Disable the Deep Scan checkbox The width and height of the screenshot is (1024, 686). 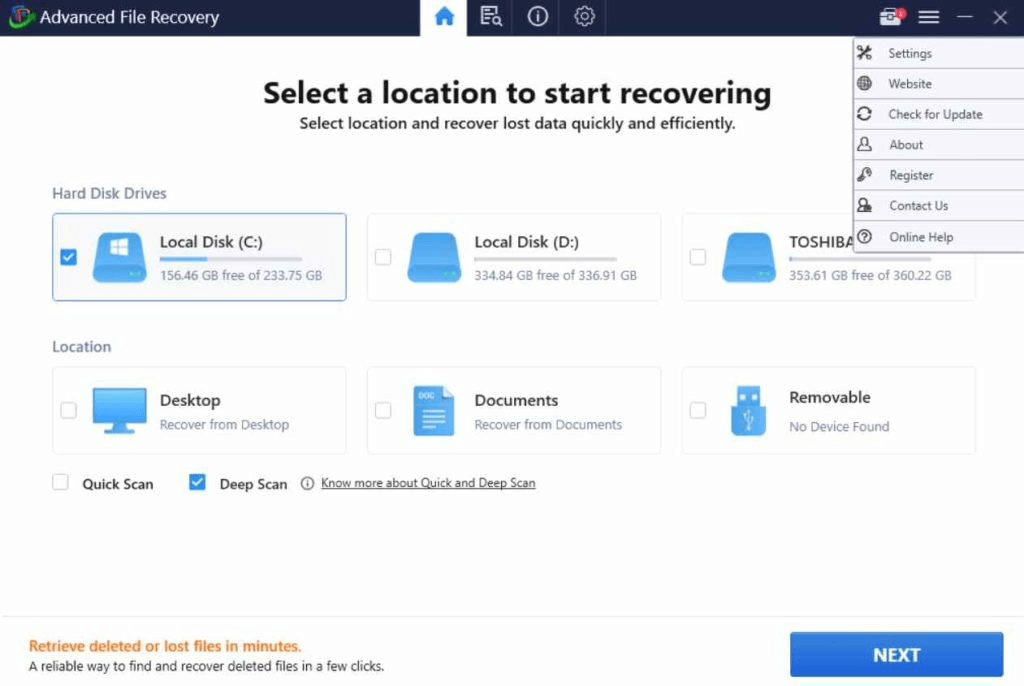click(x=197, y=482)
